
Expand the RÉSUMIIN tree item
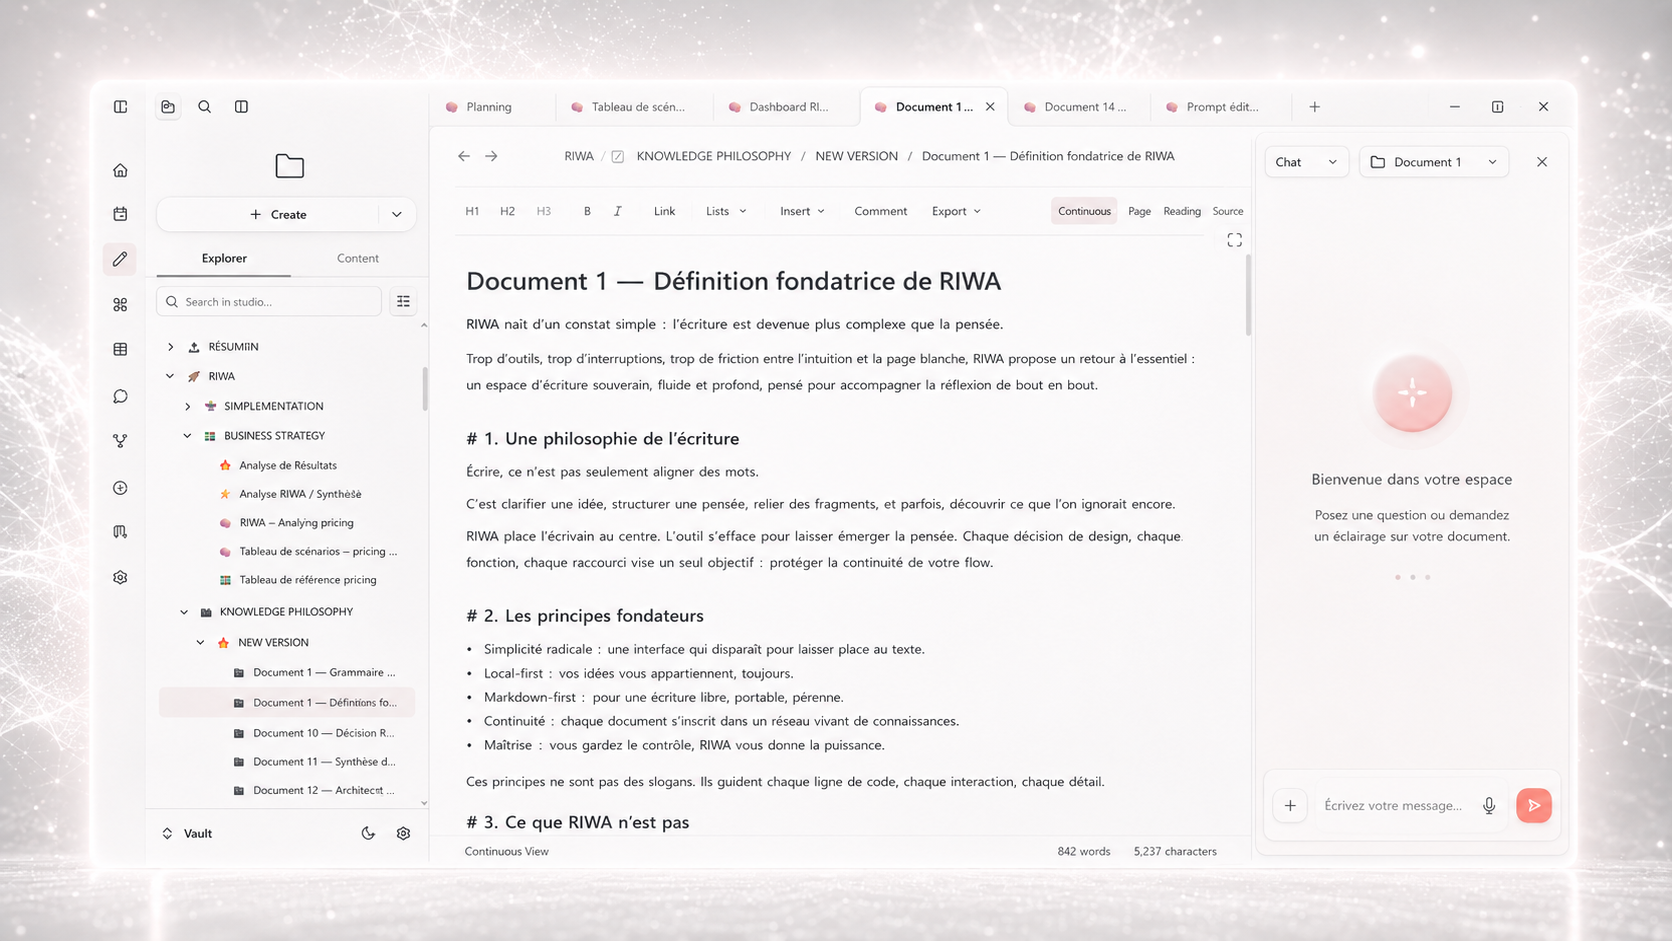click(171, 347)
